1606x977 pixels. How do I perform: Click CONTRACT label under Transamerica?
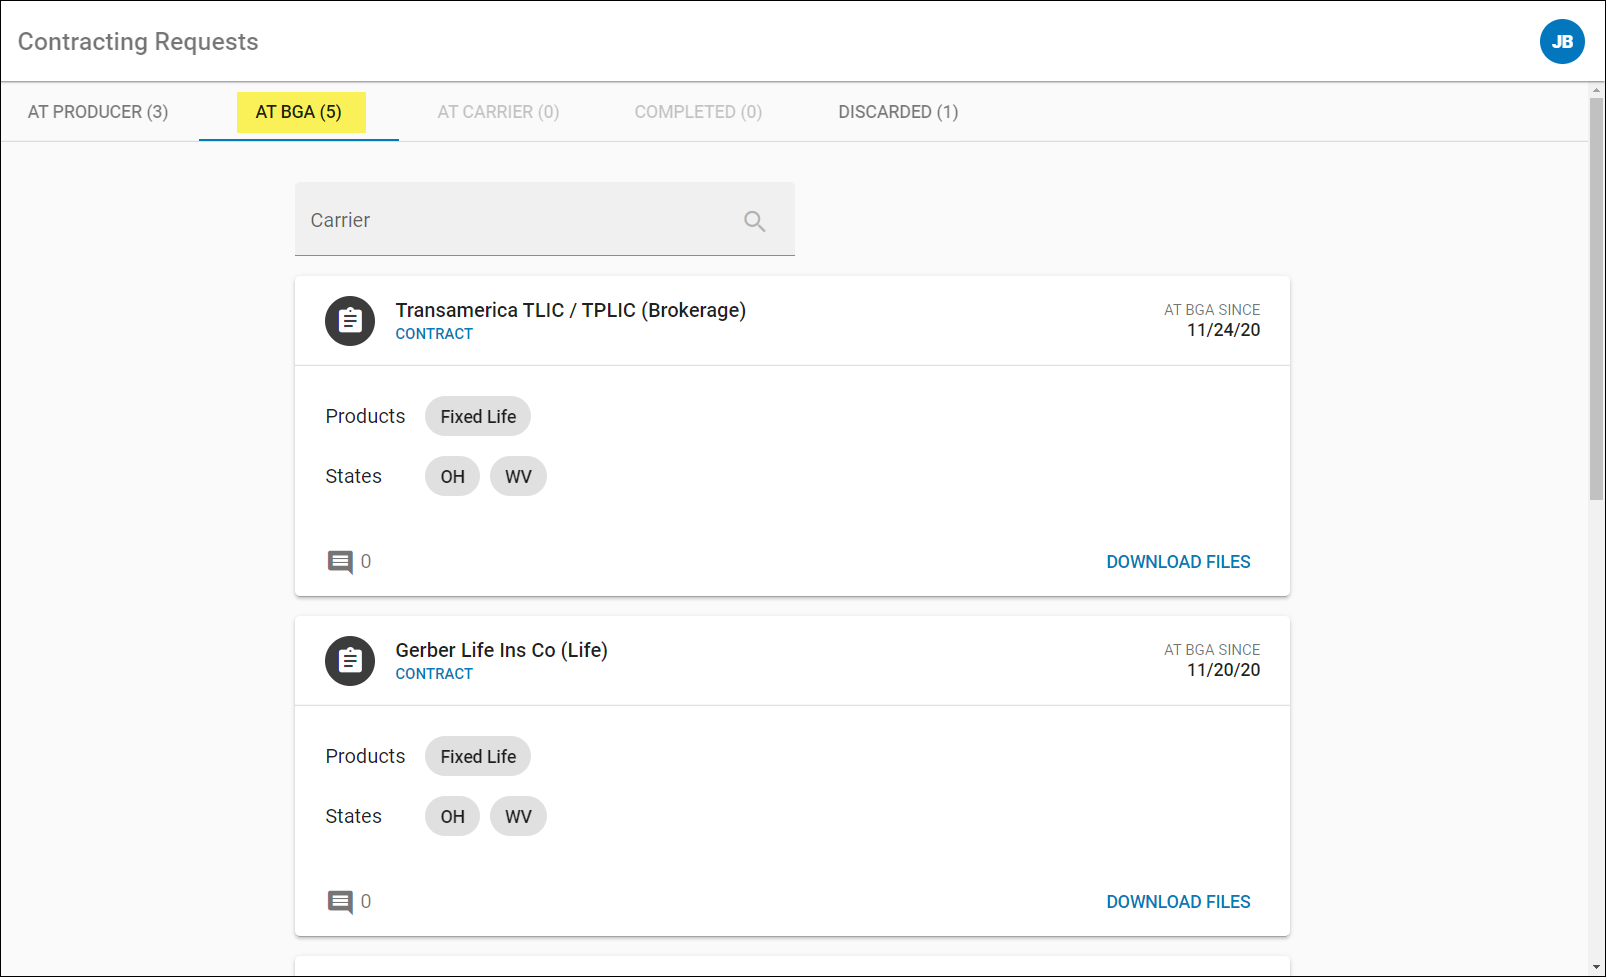(x=434, y=334)
